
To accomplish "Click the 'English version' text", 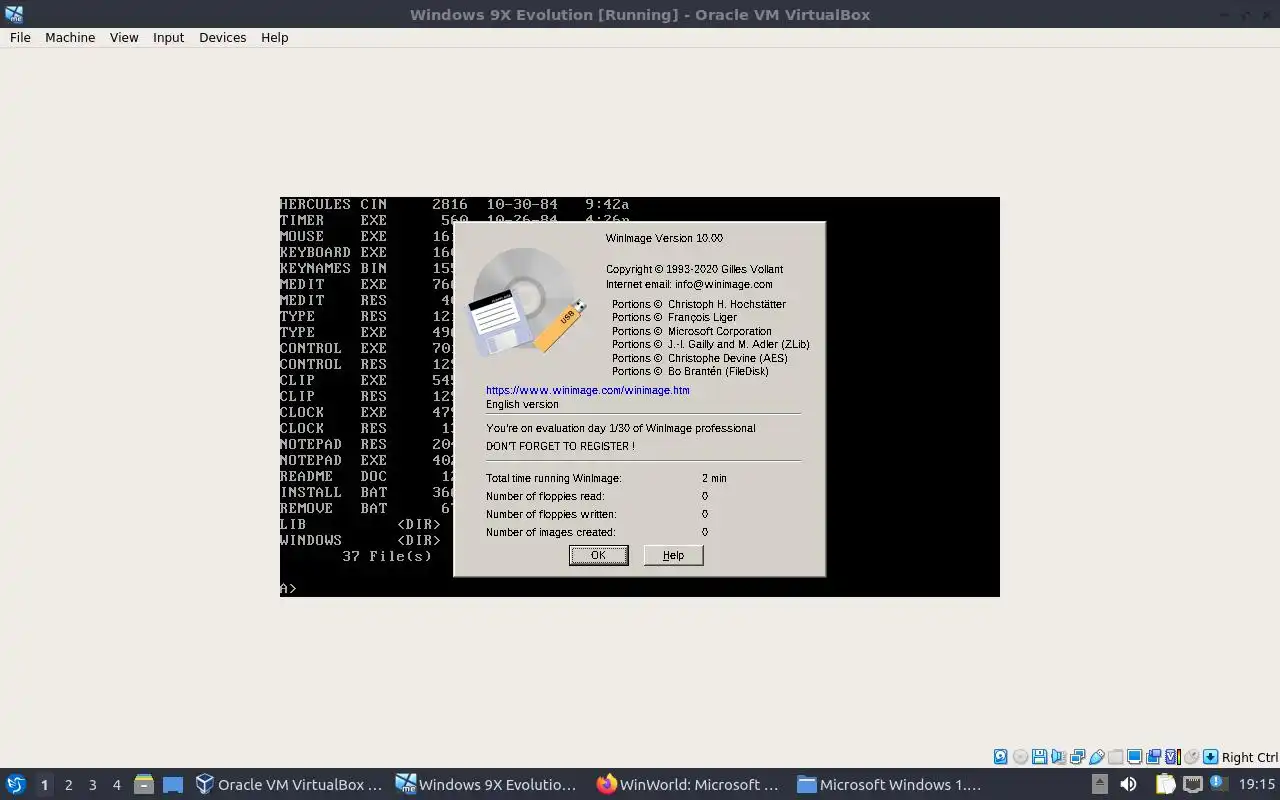I will click(x=522, y=404).
